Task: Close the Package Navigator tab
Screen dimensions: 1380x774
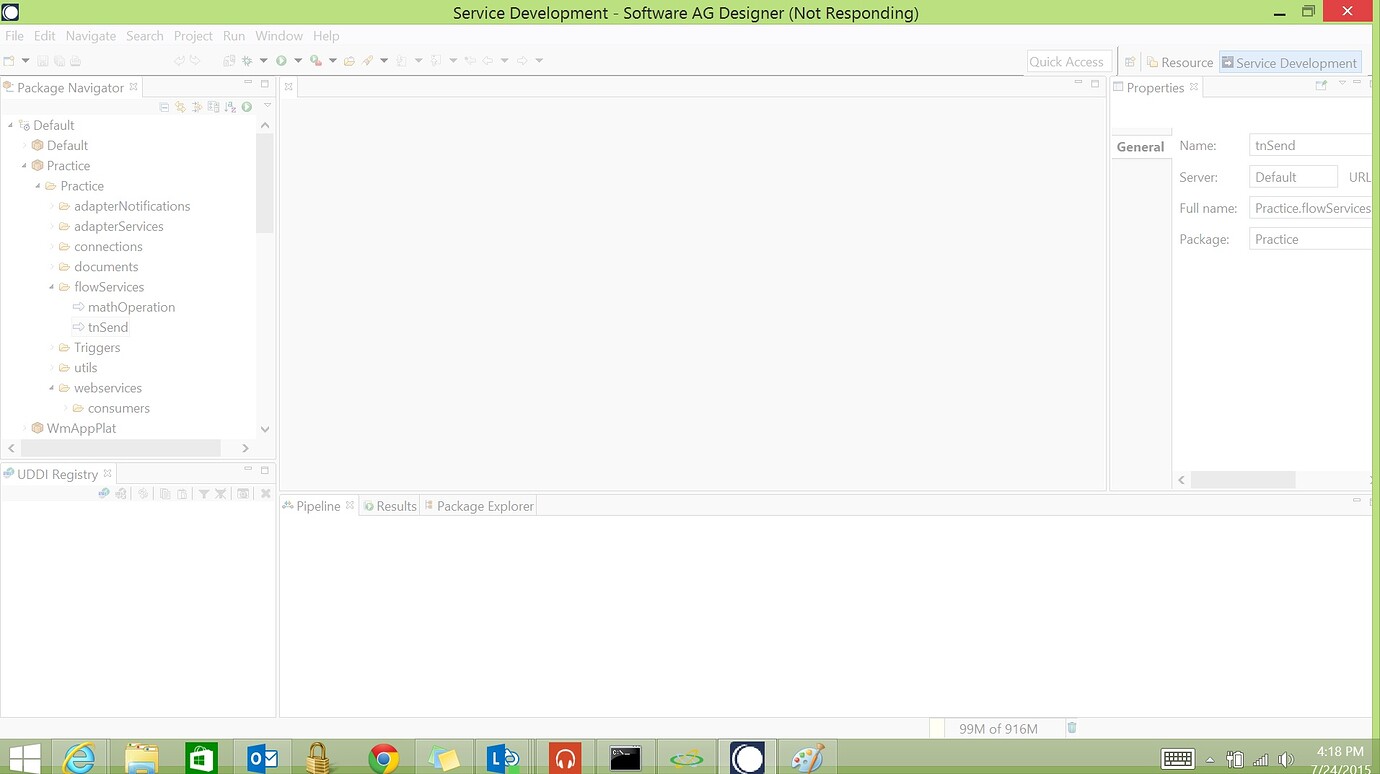Action: coord(133,87)
